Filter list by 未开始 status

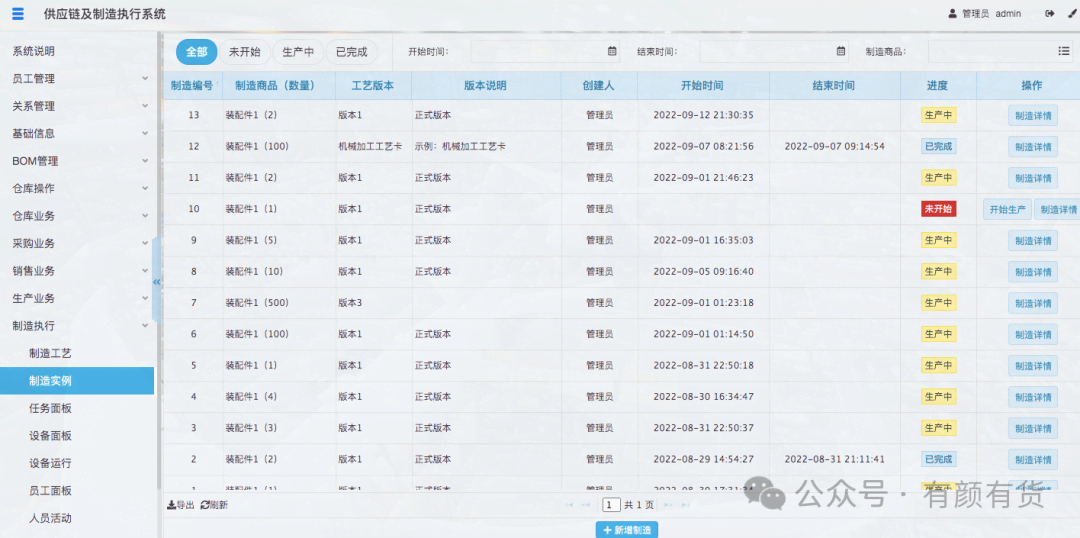[x=244, y=52]
